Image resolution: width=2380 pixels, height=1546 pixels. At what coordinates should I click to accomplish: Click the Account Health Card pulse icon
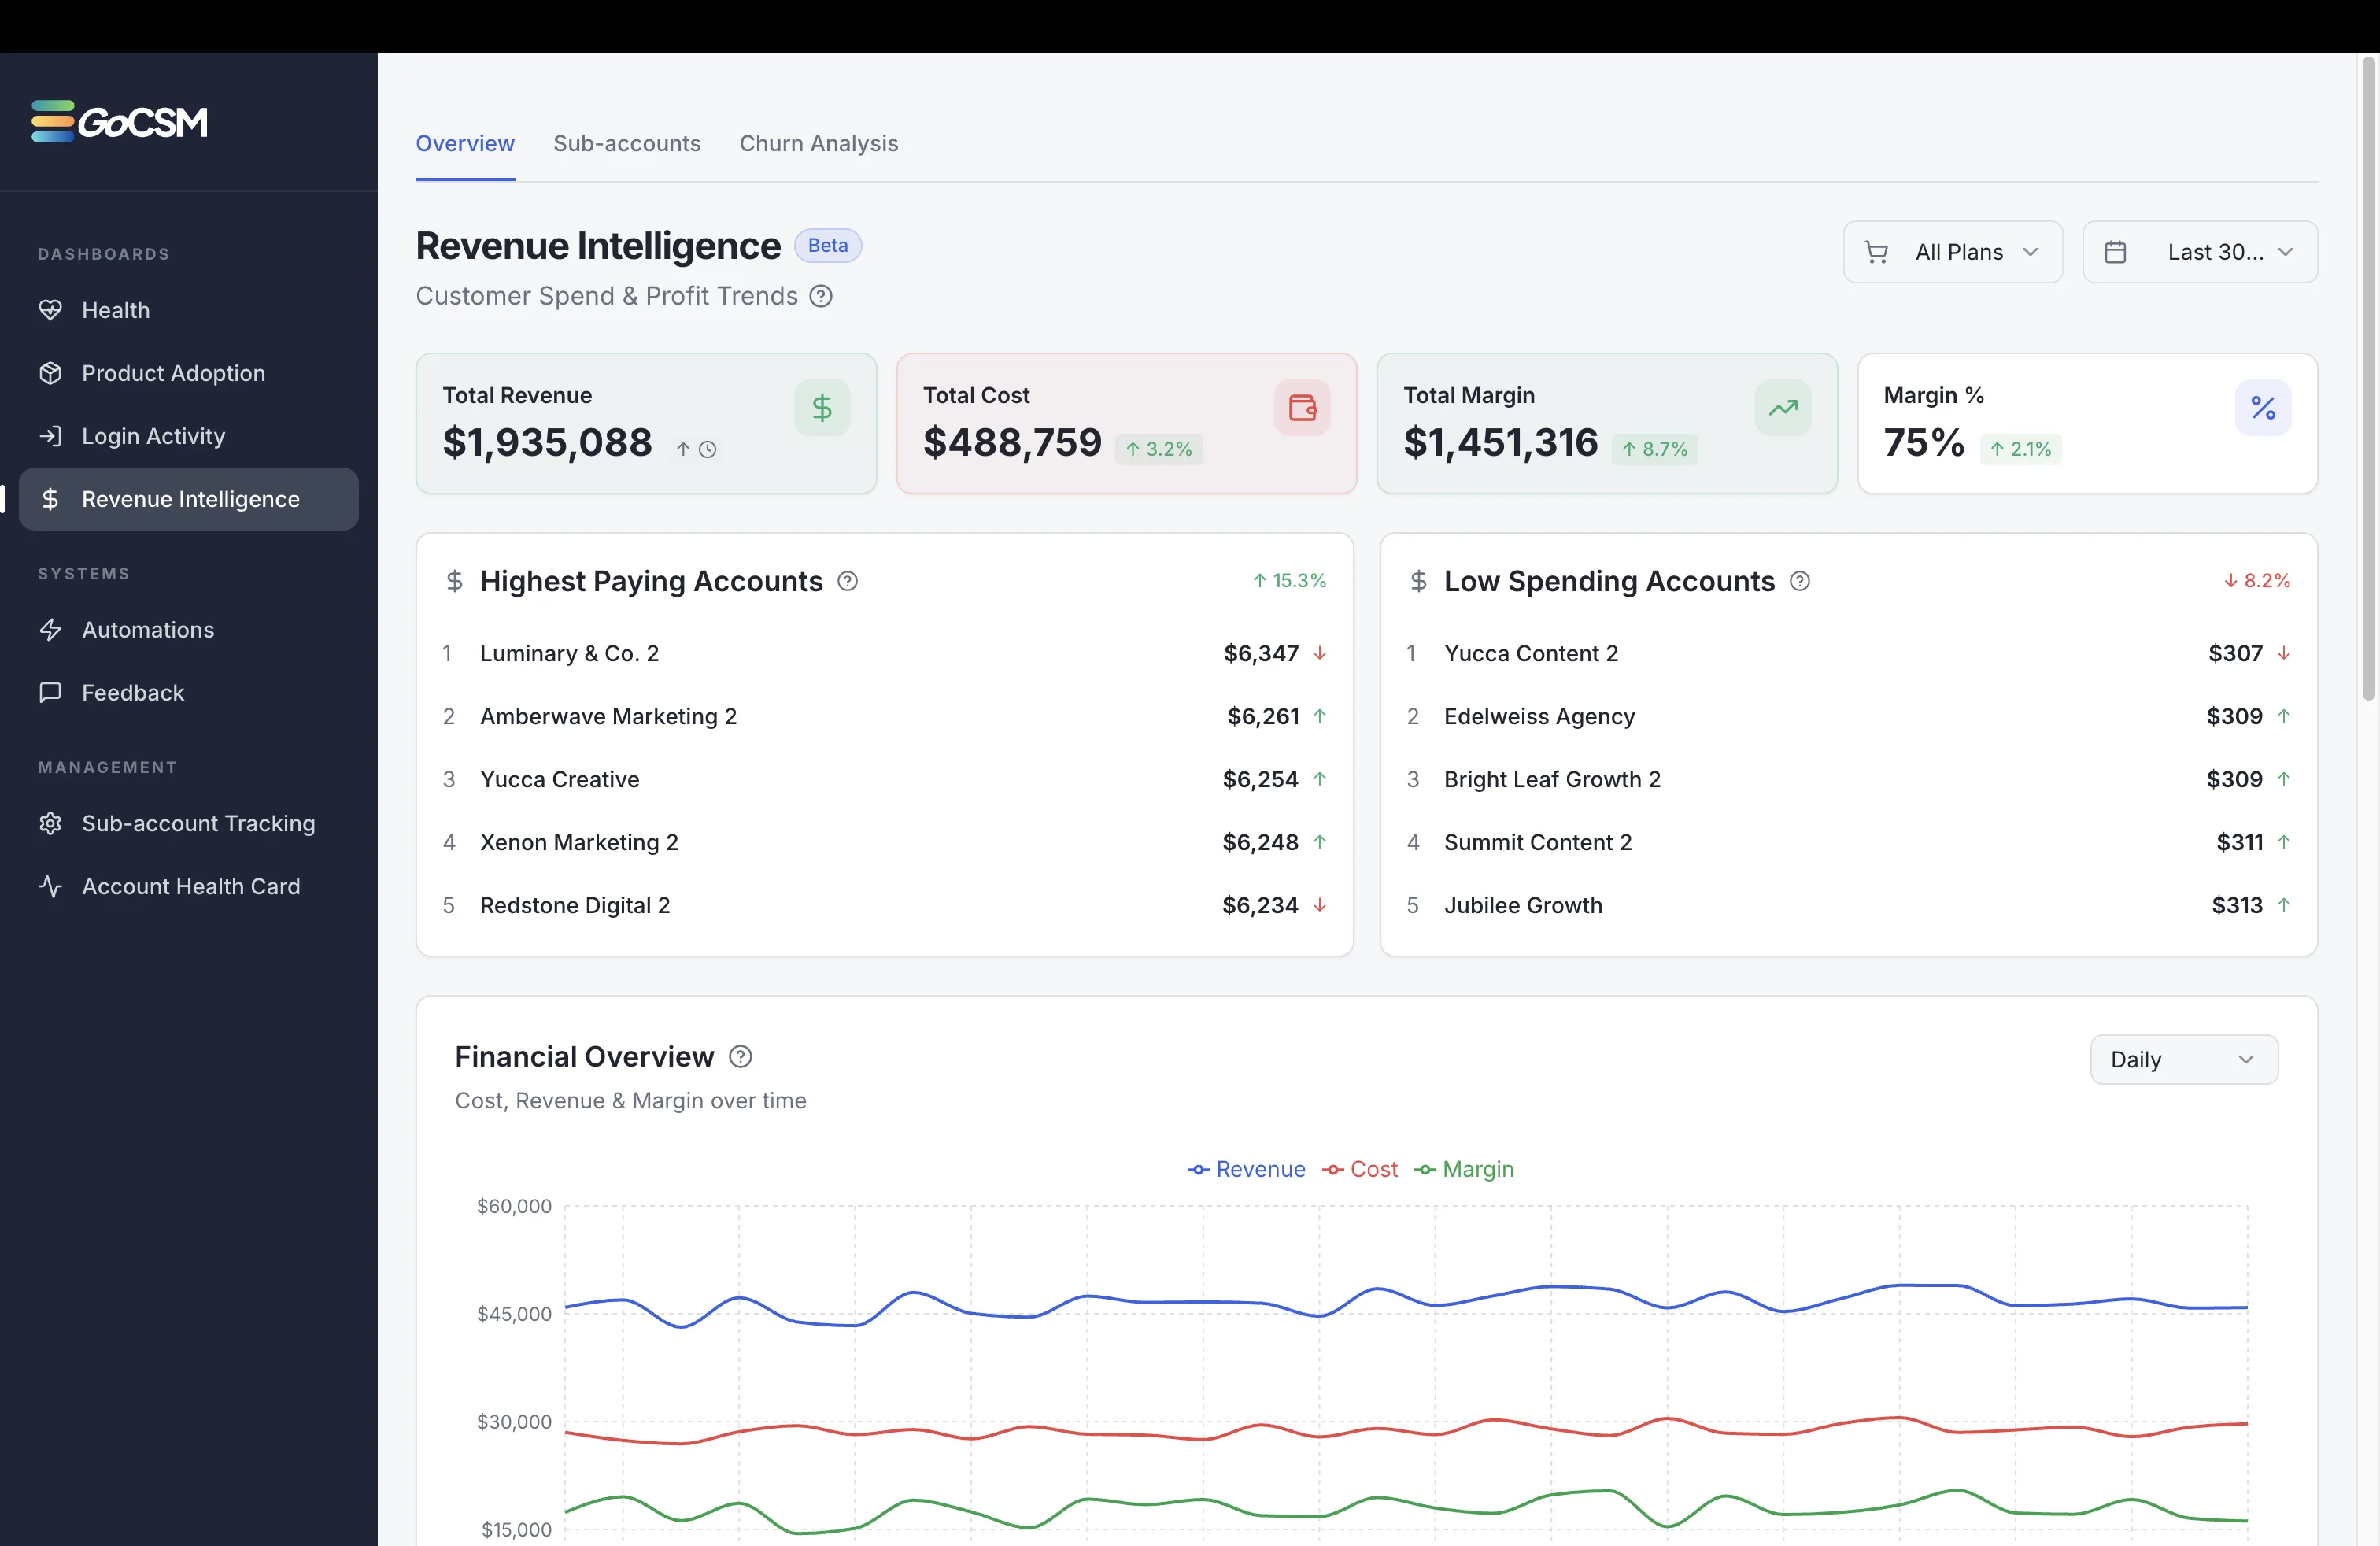coord(50,886)
